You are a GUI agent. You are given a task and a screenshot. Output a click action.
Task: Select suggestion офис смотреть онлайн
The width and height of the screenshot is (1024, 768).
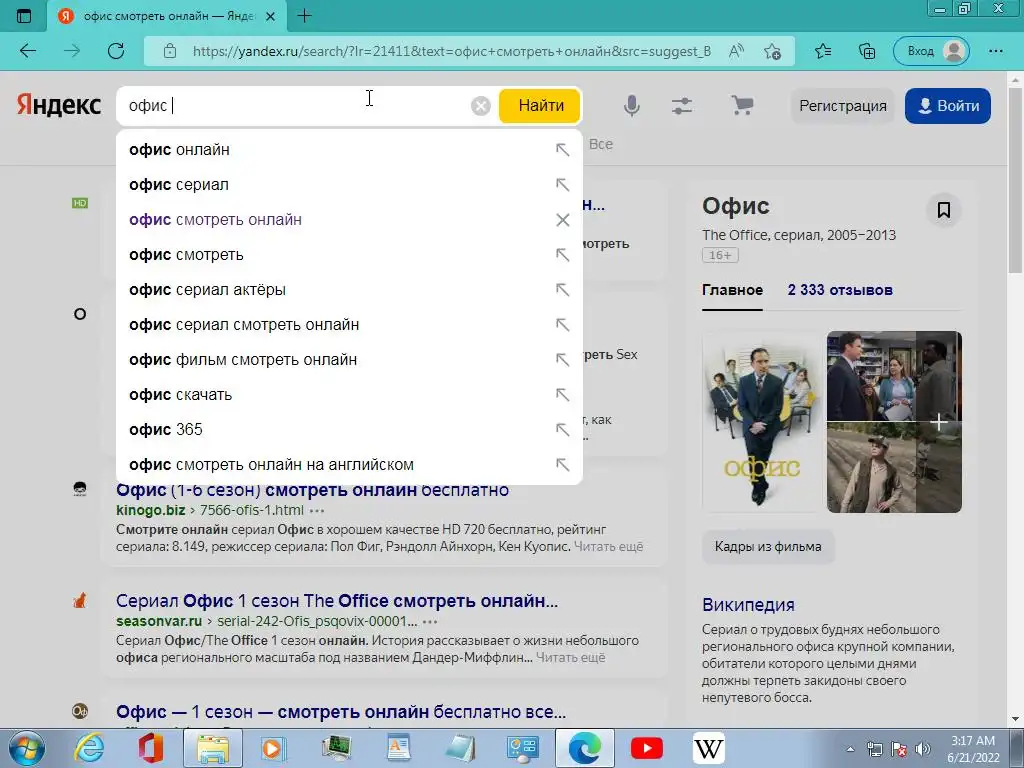(216, 220)
